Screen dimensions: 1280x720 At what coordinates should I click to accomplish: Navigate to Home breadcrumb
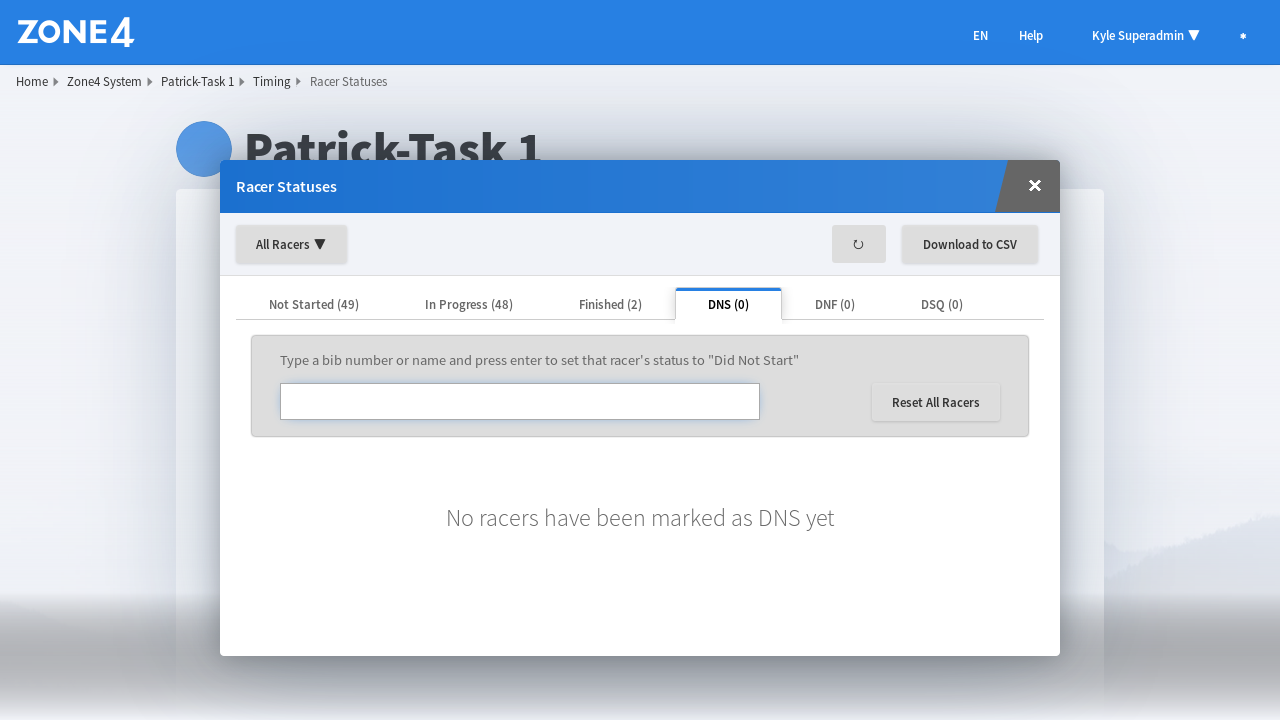coord(32,82)
